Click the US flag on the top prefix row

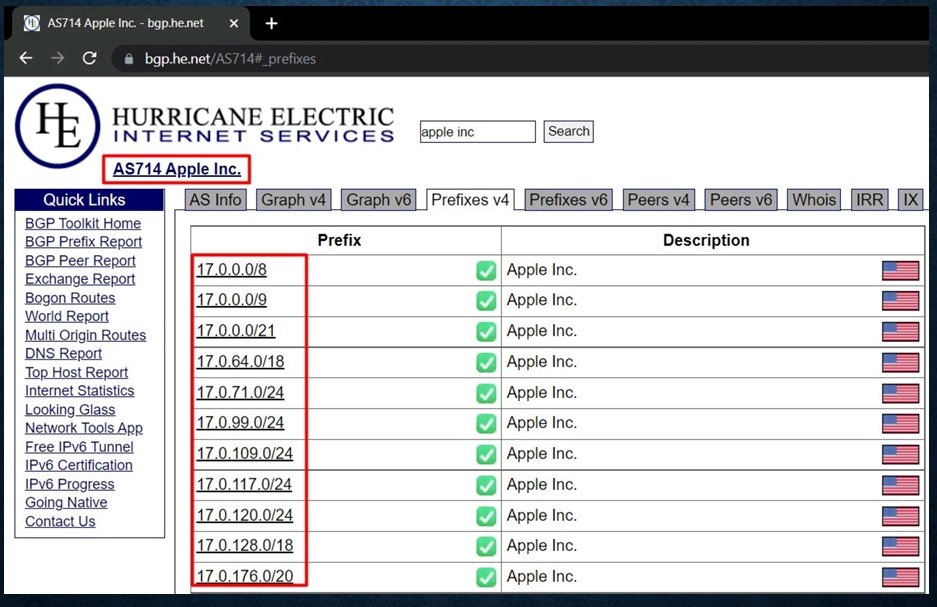[x=899, y=270]
